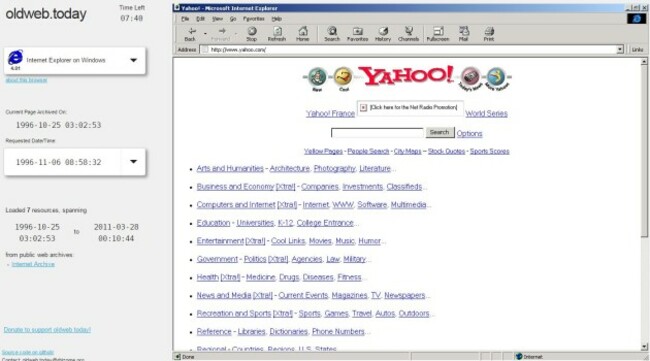650x361 pixels.
Task: Open the Reference category link
Action: pos(214,332)
